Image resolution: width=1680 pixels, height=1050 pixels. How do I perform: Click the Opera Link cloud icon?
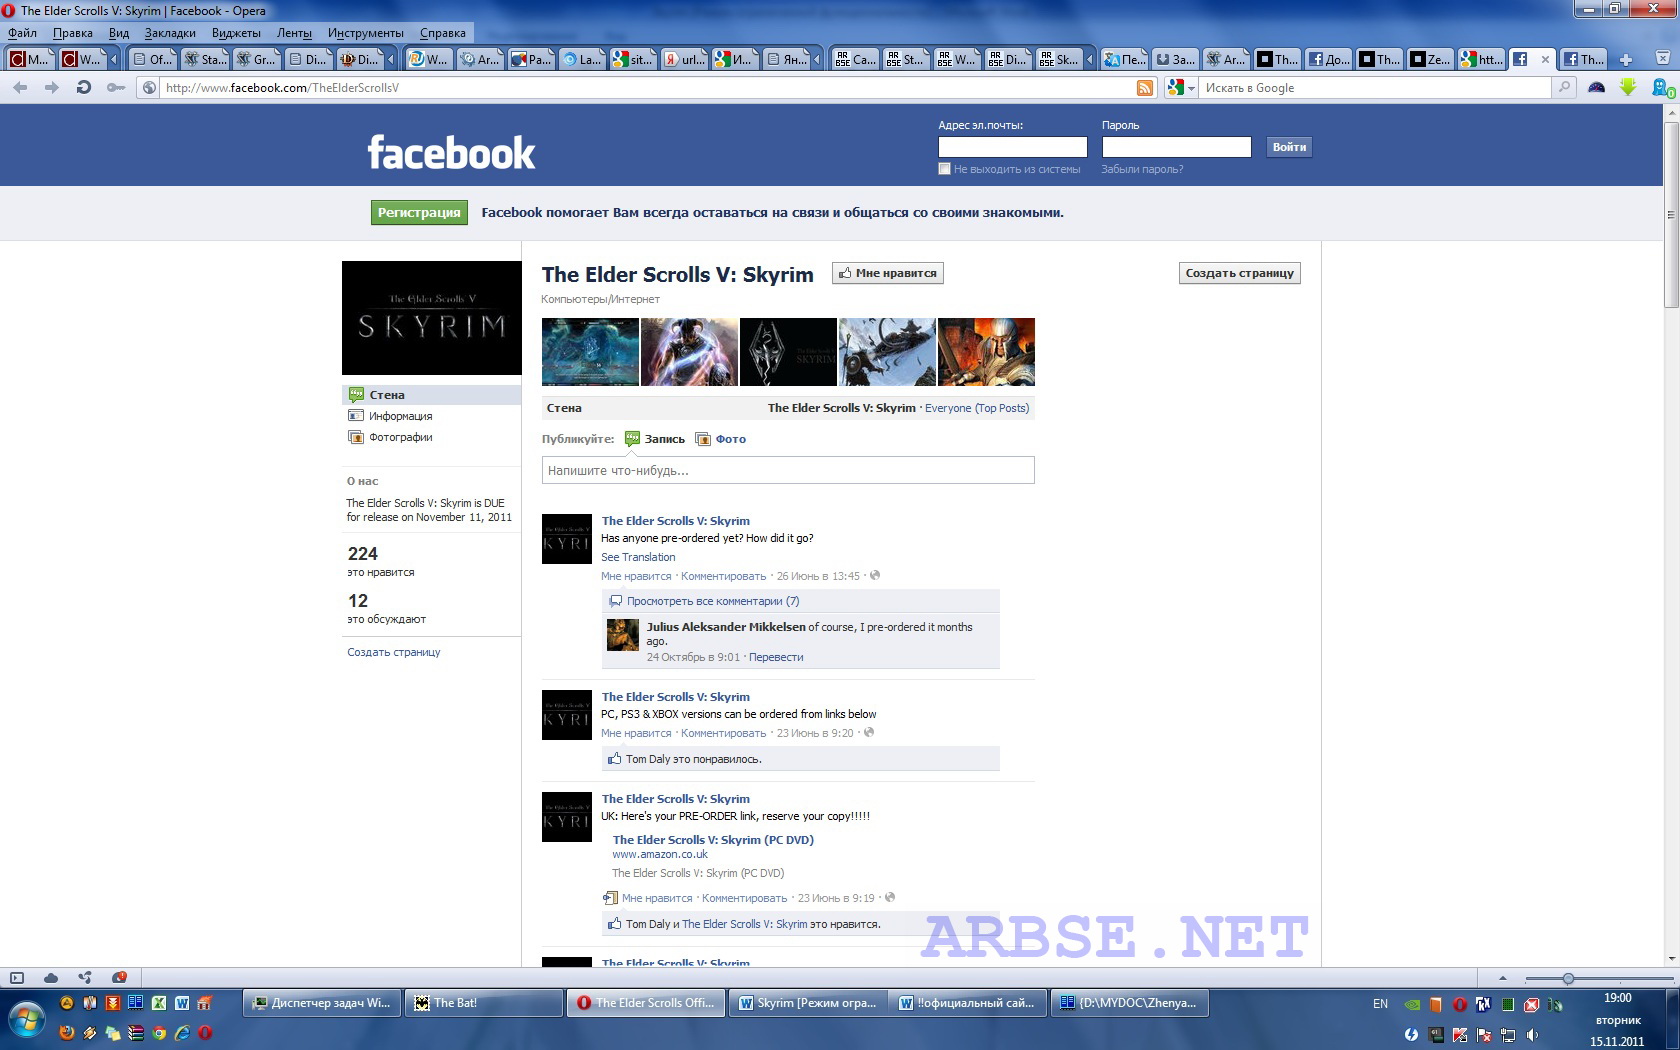click(51, 978)
